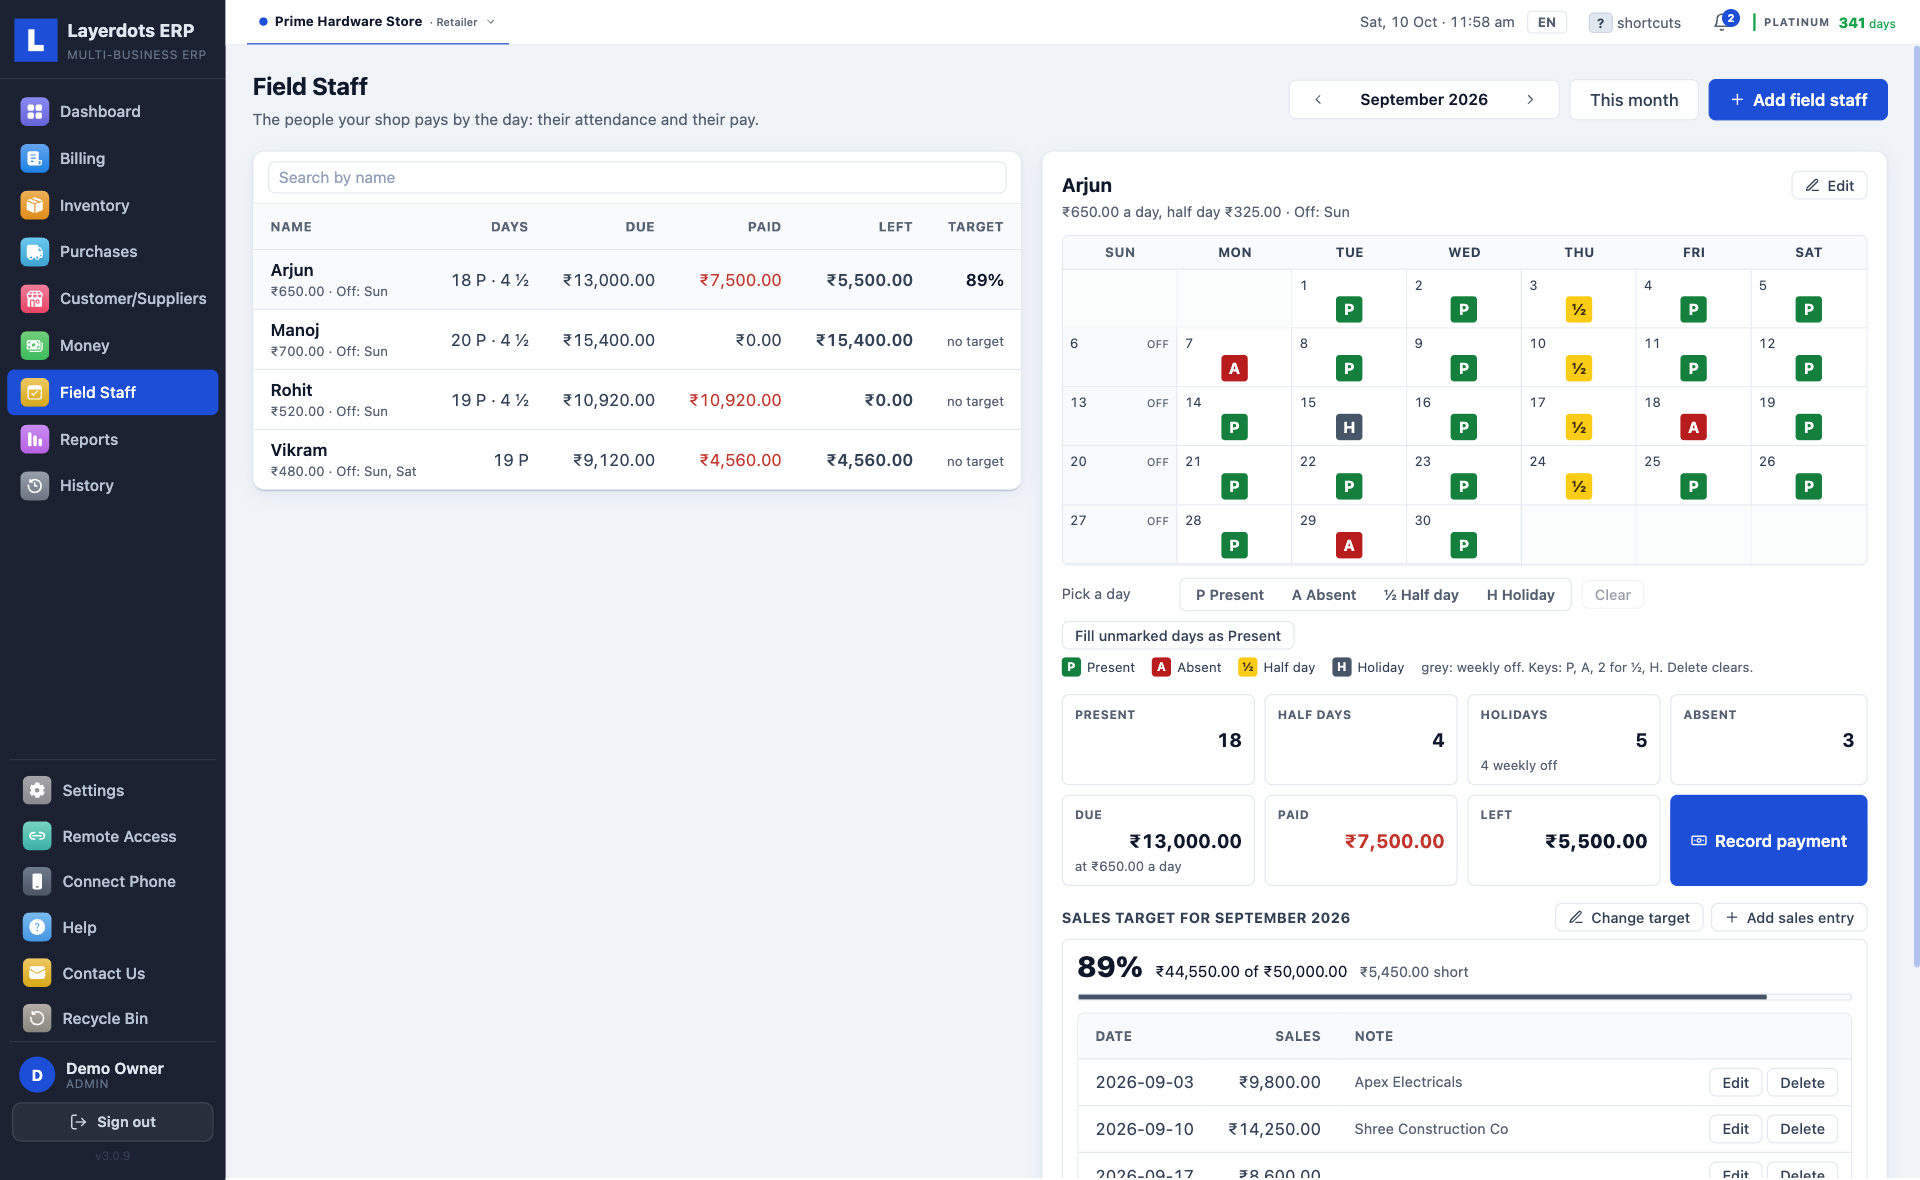Open the notifications bell icon

click(1721, 22)
